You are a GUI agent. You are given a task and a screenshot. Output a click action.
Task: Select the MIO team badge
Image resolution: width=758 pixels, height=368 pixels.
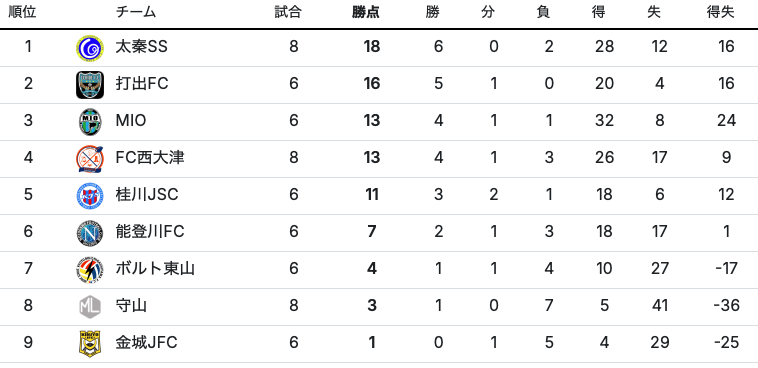pos(89,122)
